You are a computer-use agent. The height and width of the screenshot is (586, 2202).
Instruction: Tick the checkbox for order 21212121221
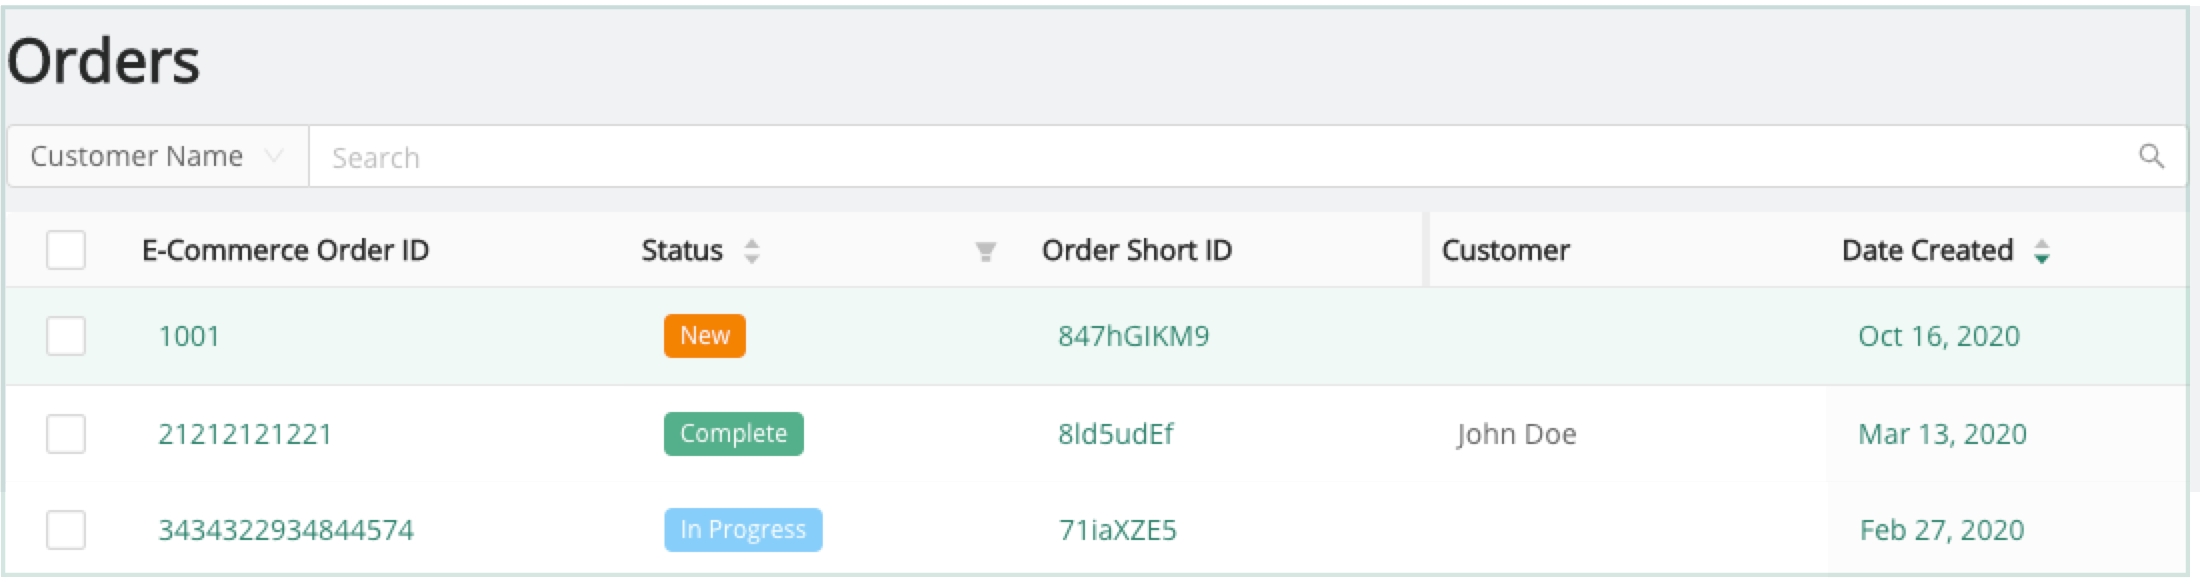click(66, 434)
